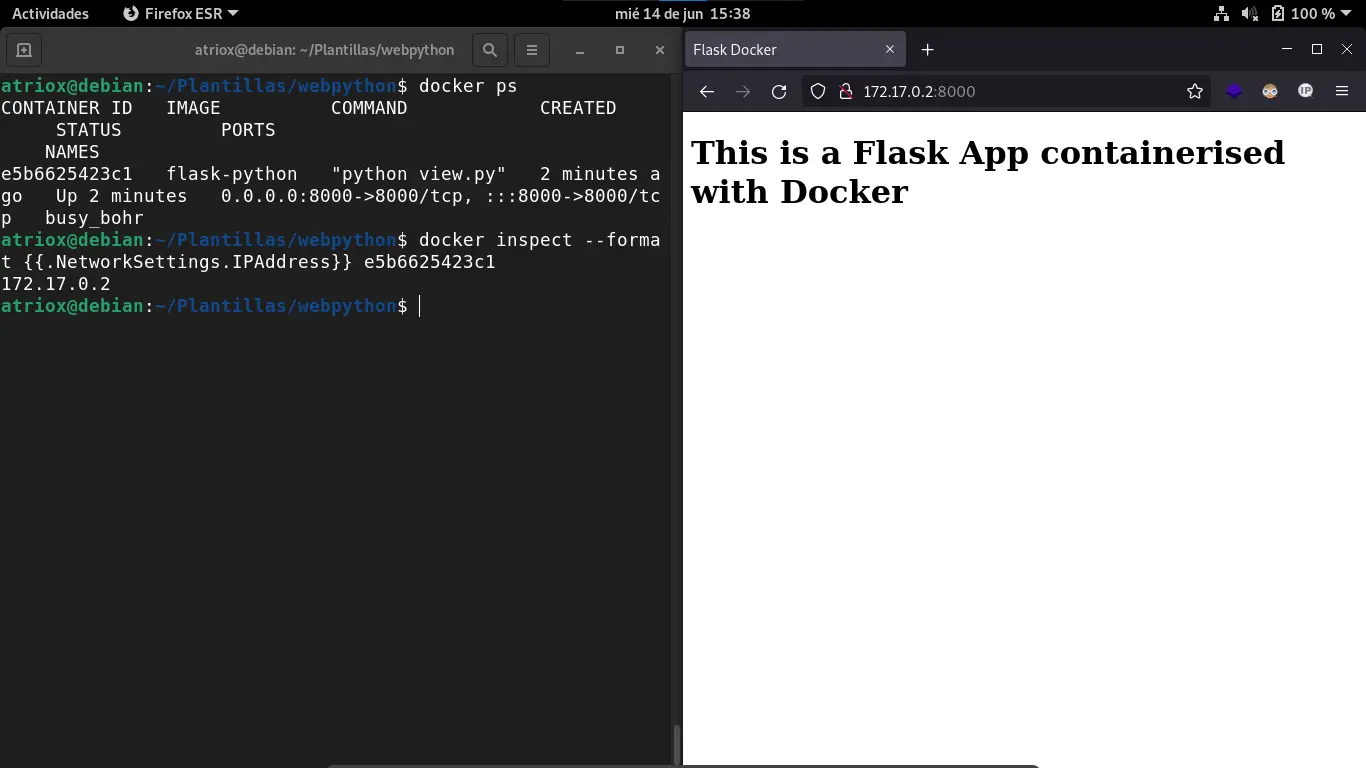Click the busy_bohr container name
Image resolution: width=1366 pixels, height=768 pixels.
click(94, 218)
